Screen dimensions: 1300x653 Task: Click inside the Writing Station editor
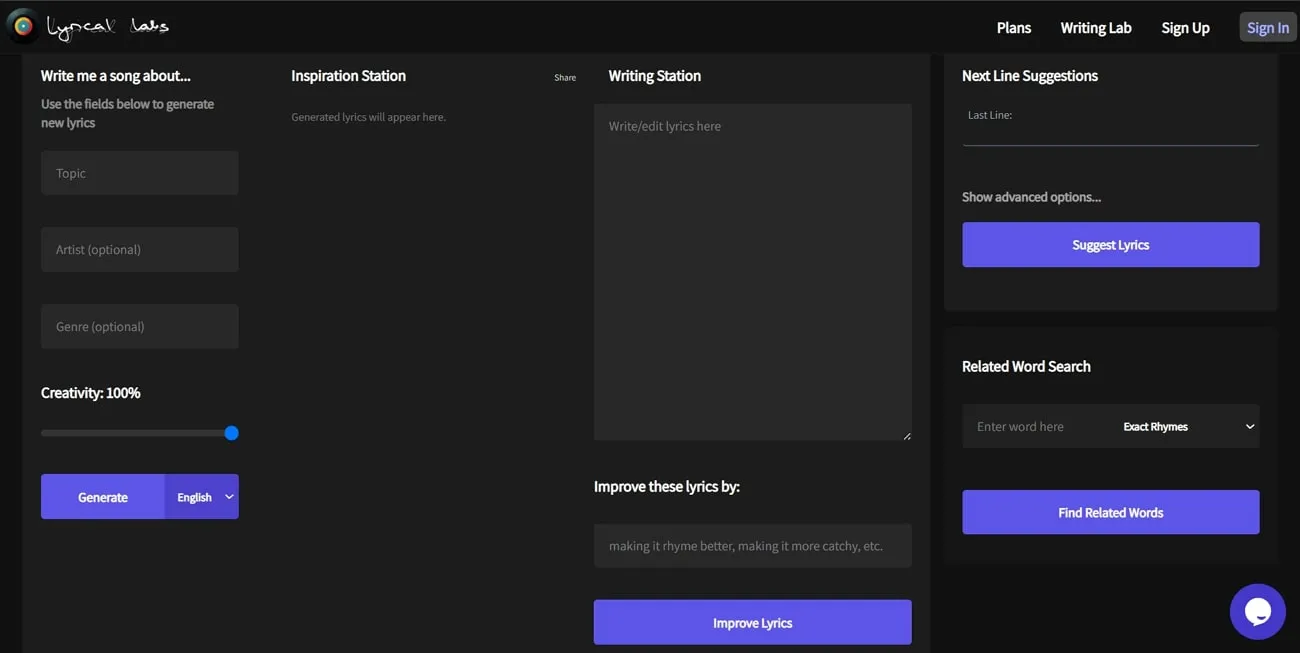click(752, 270)
